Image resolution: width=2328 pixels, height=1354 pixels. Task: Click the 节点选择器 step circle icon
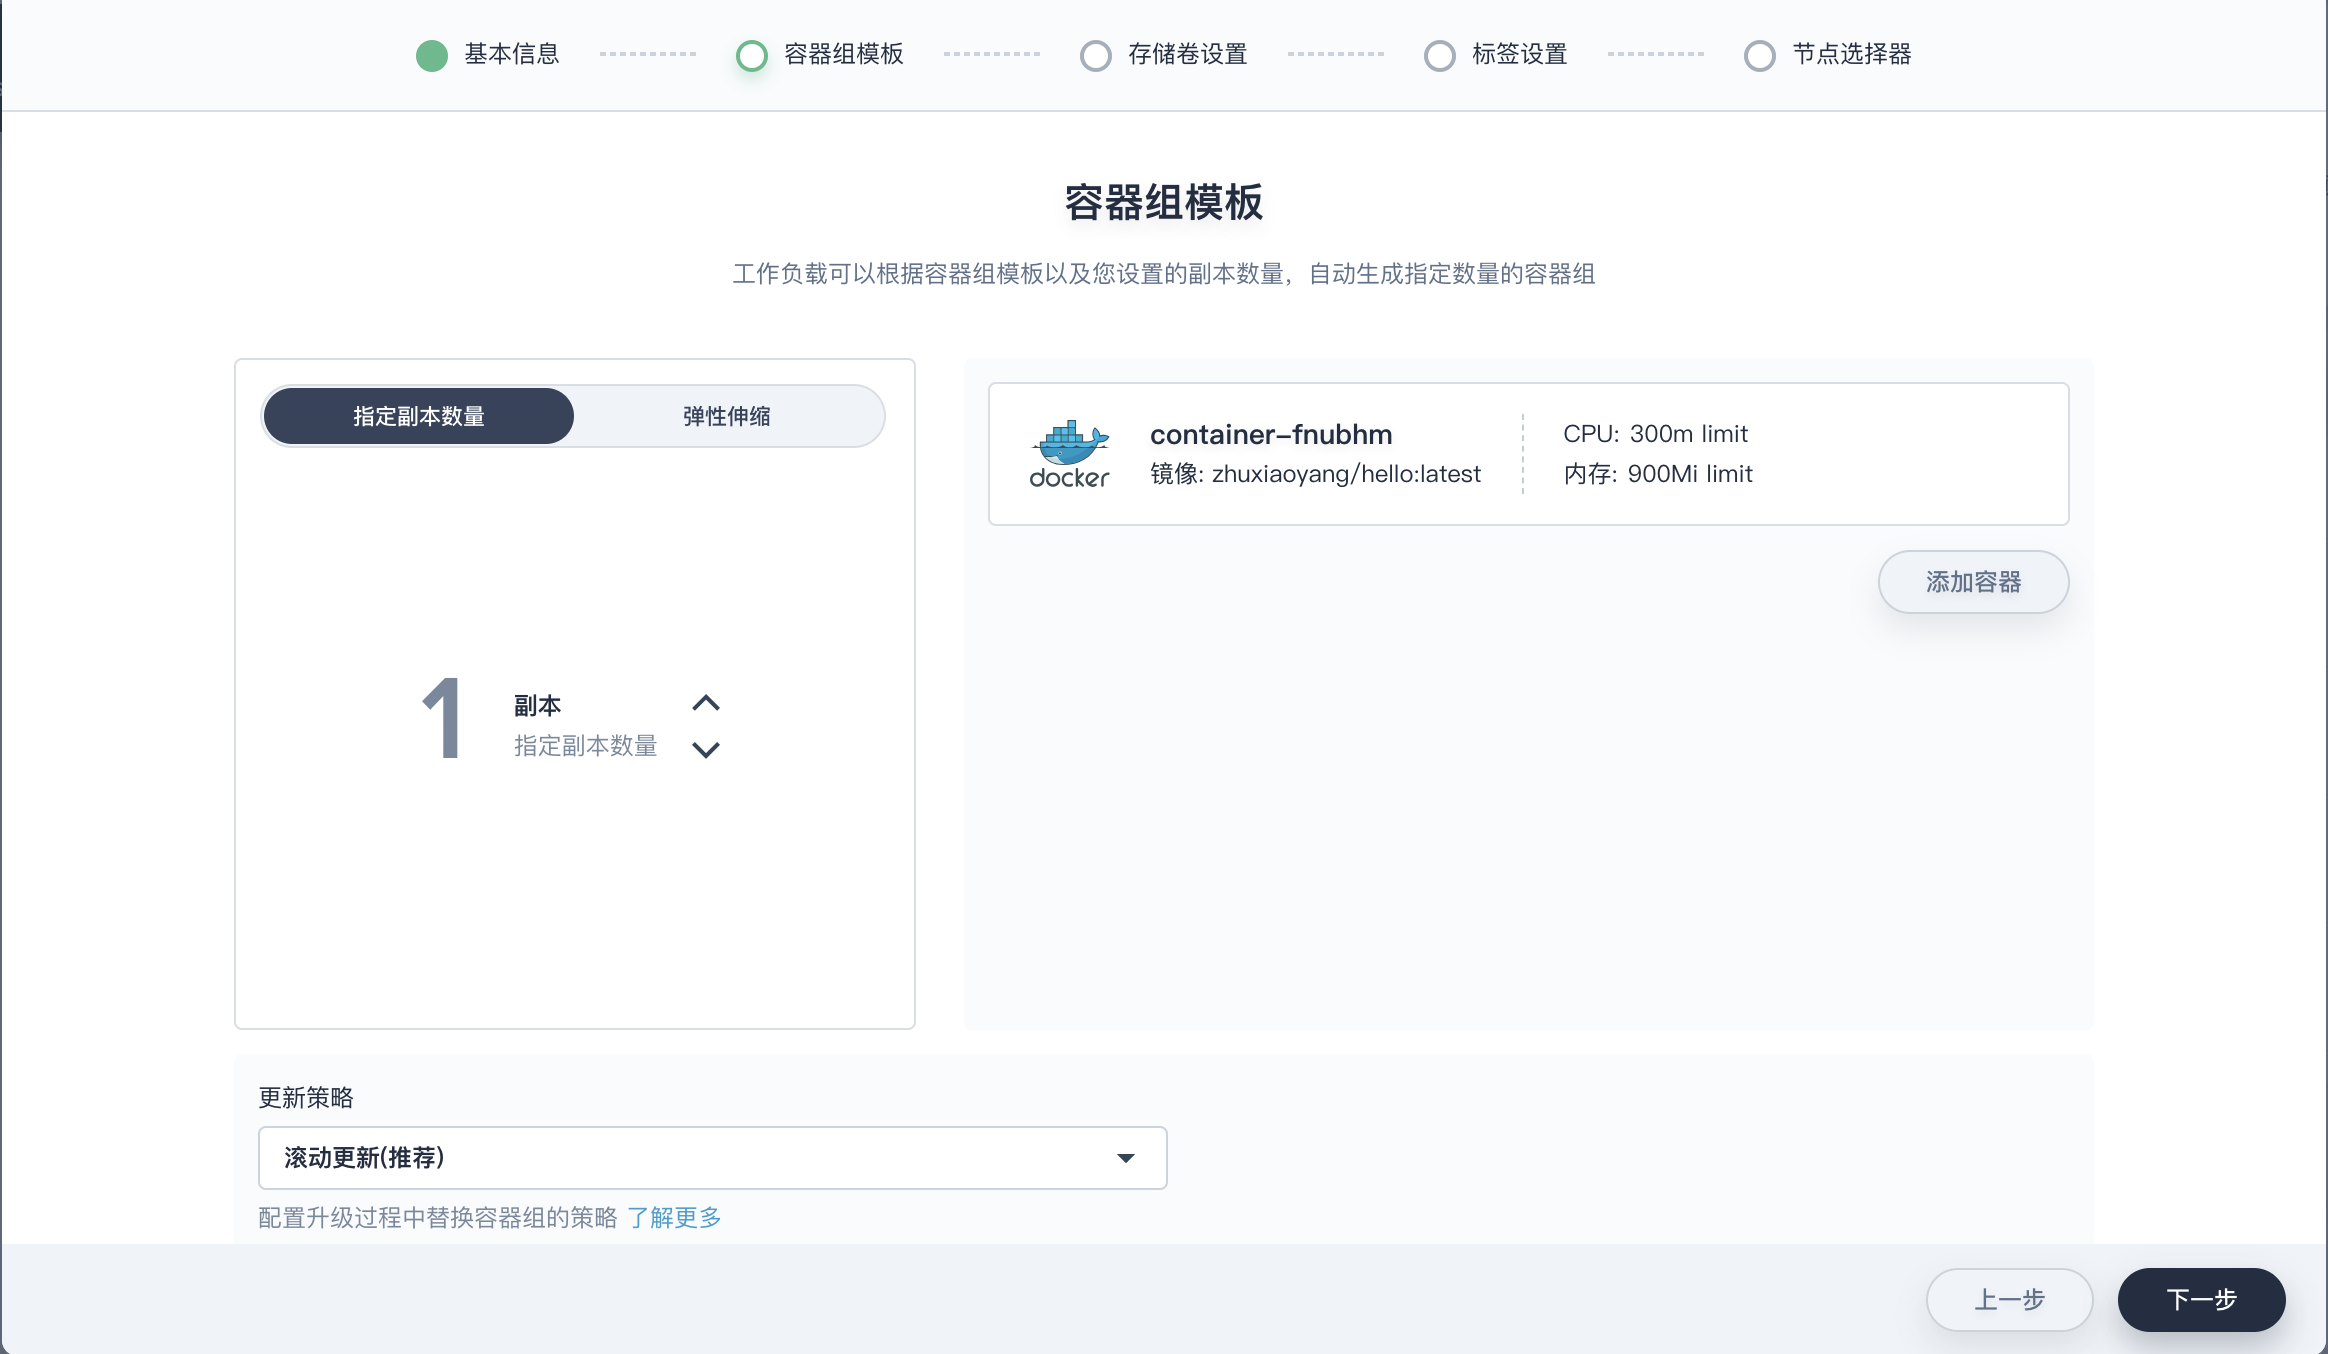tap(1760, 55)
